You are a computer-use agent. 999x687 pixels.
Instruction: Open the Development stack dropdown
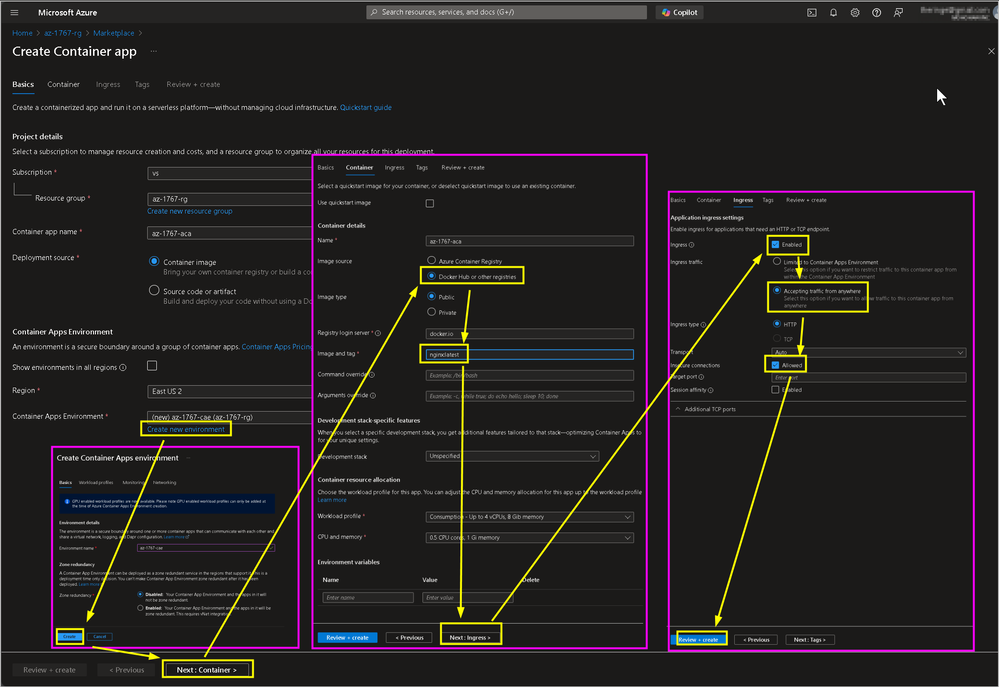[x=530, y=455]
